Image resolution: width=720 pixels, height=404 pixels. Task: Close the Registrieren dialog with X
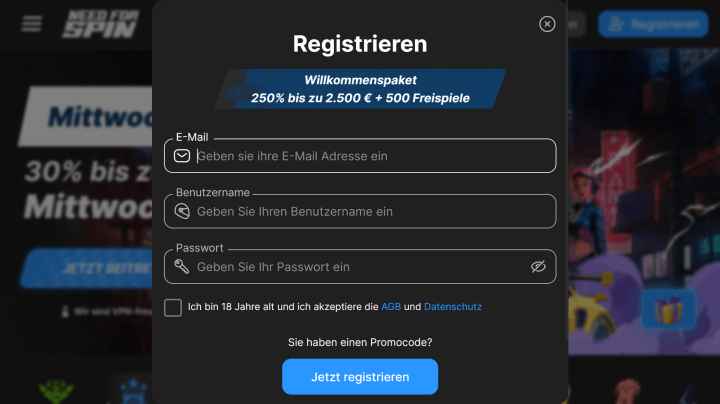pos(547,24)
